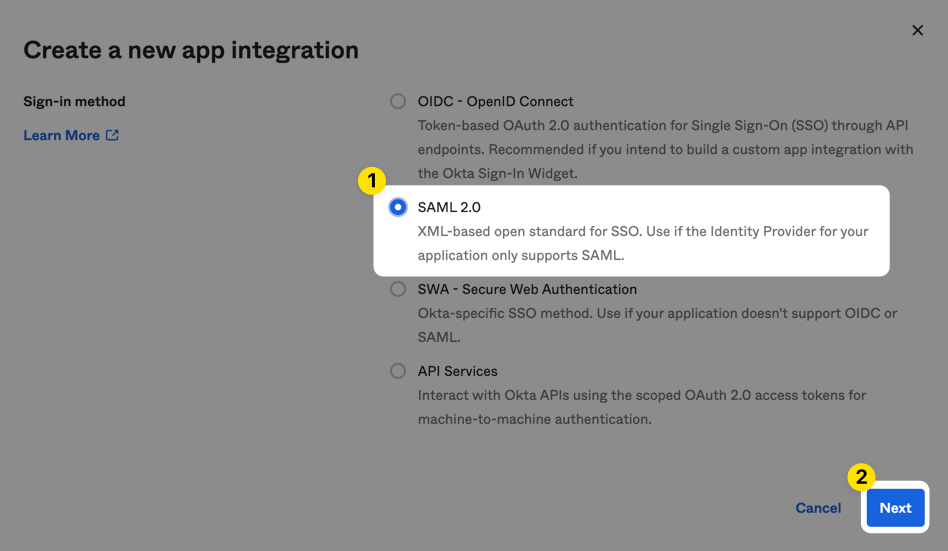
Task: Select the OIDC - OpenID Connect radio button
Action: pos(398,101)
